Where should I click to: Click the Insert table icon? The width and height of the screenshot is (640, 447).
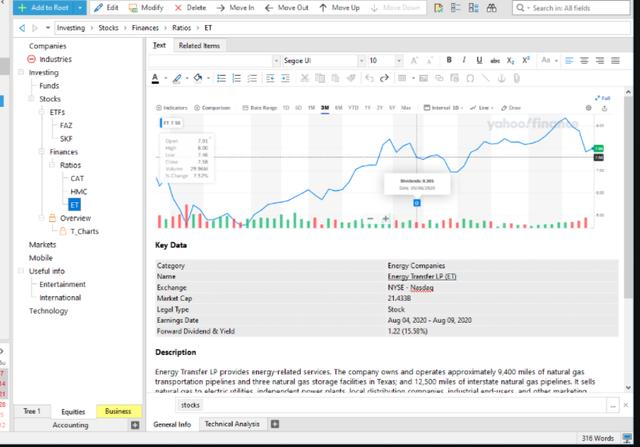coord(402,78)
